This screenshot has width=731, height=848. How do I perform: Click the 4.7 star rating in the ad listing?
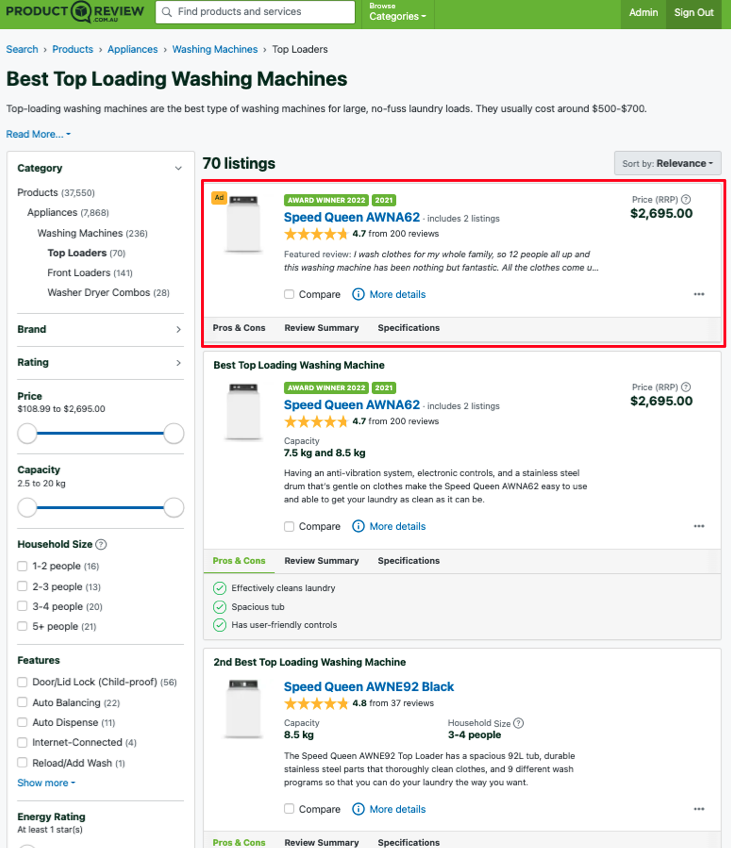(316, 234)
